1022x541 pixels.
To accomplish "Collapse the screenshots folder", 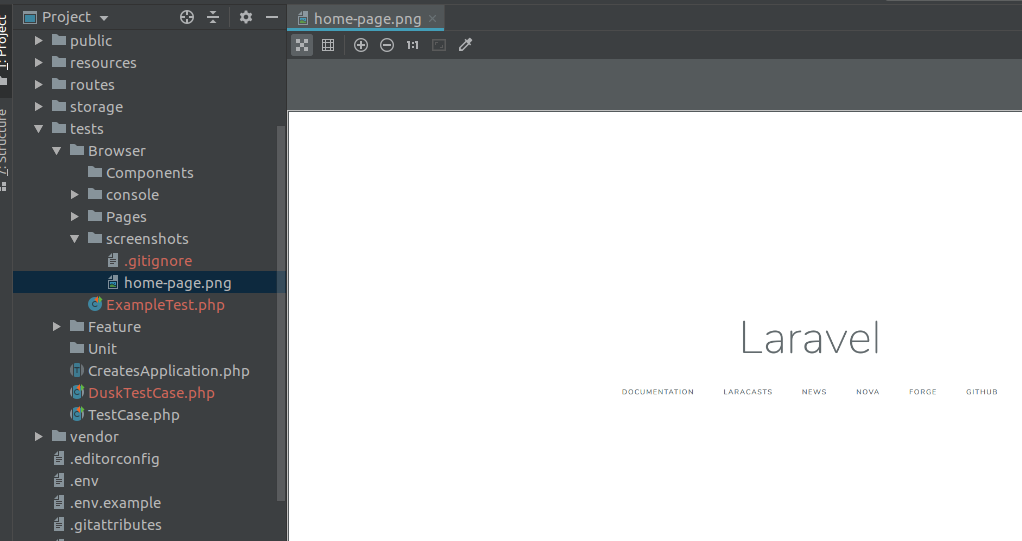I will click(x=75, y=239).
